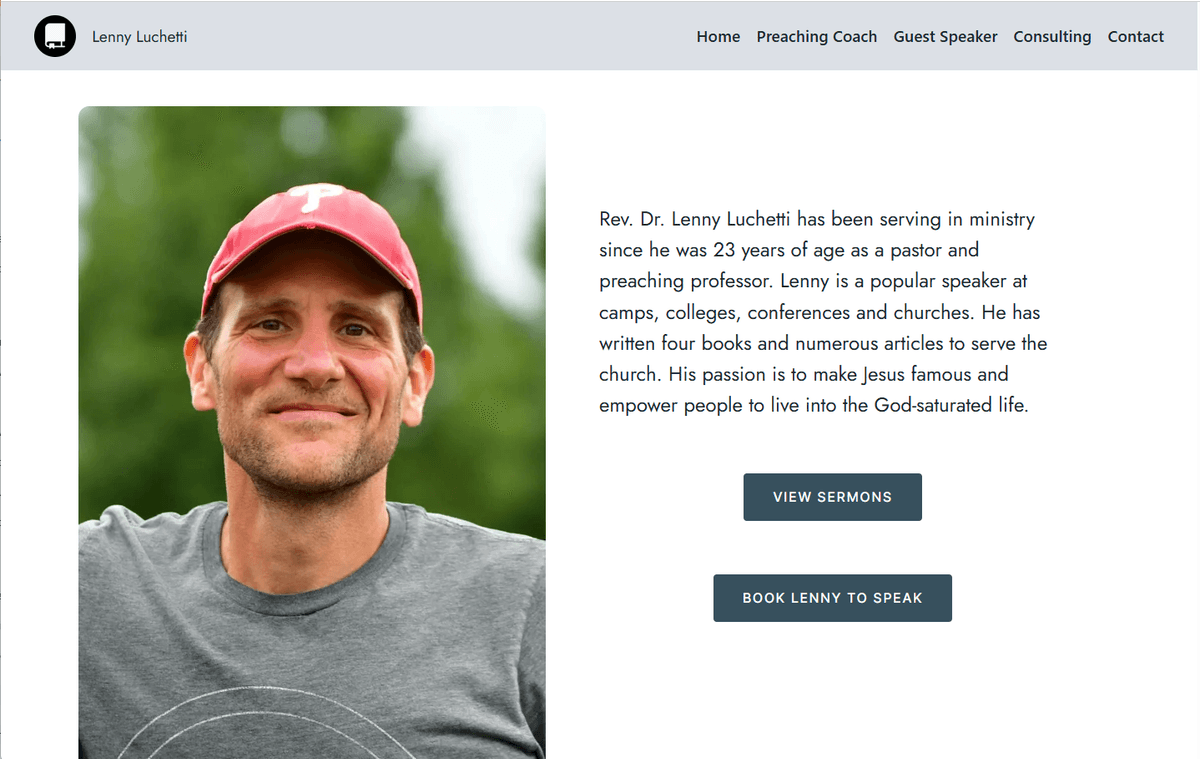The width and height of the screenshot is (1200, 759).
Task: Click "preaching professor" in the bio text
Action: (684, 281)
